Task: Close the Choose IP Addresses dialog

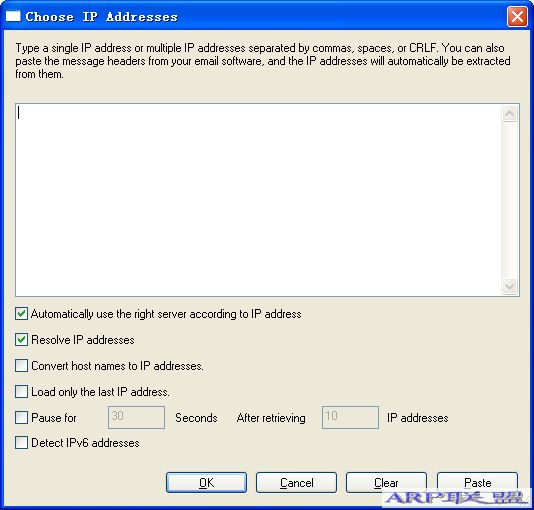Action: pos(517,16)
